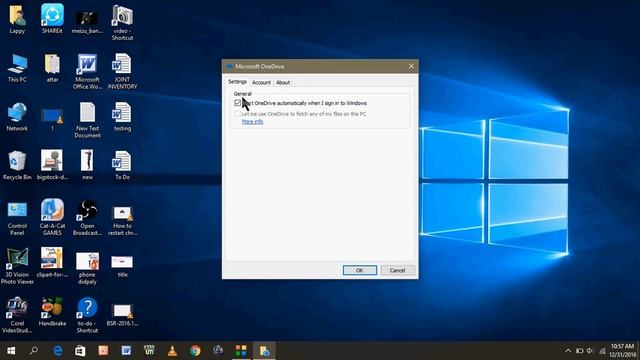Open the JOINT INVENTORY document
This screenshot has width=640, height=360.
tap(122, 71)
